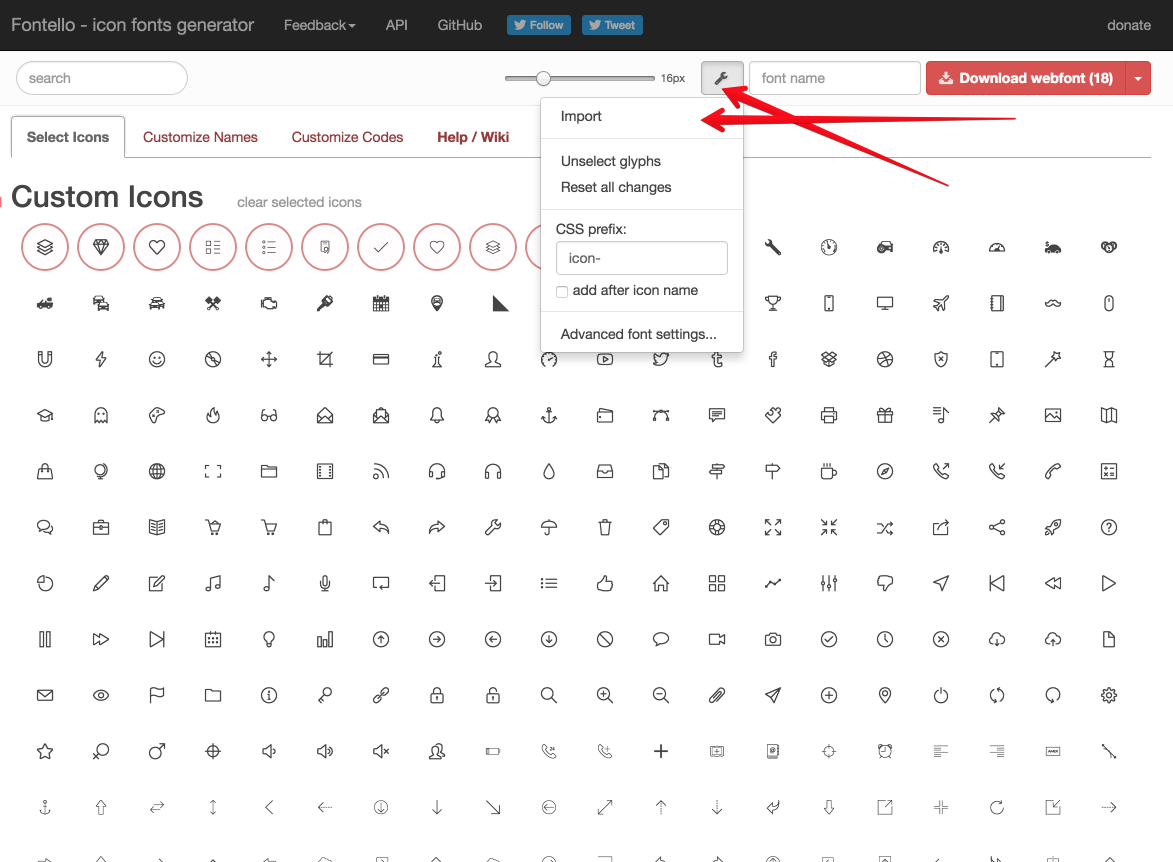Select the home icon

661,583
